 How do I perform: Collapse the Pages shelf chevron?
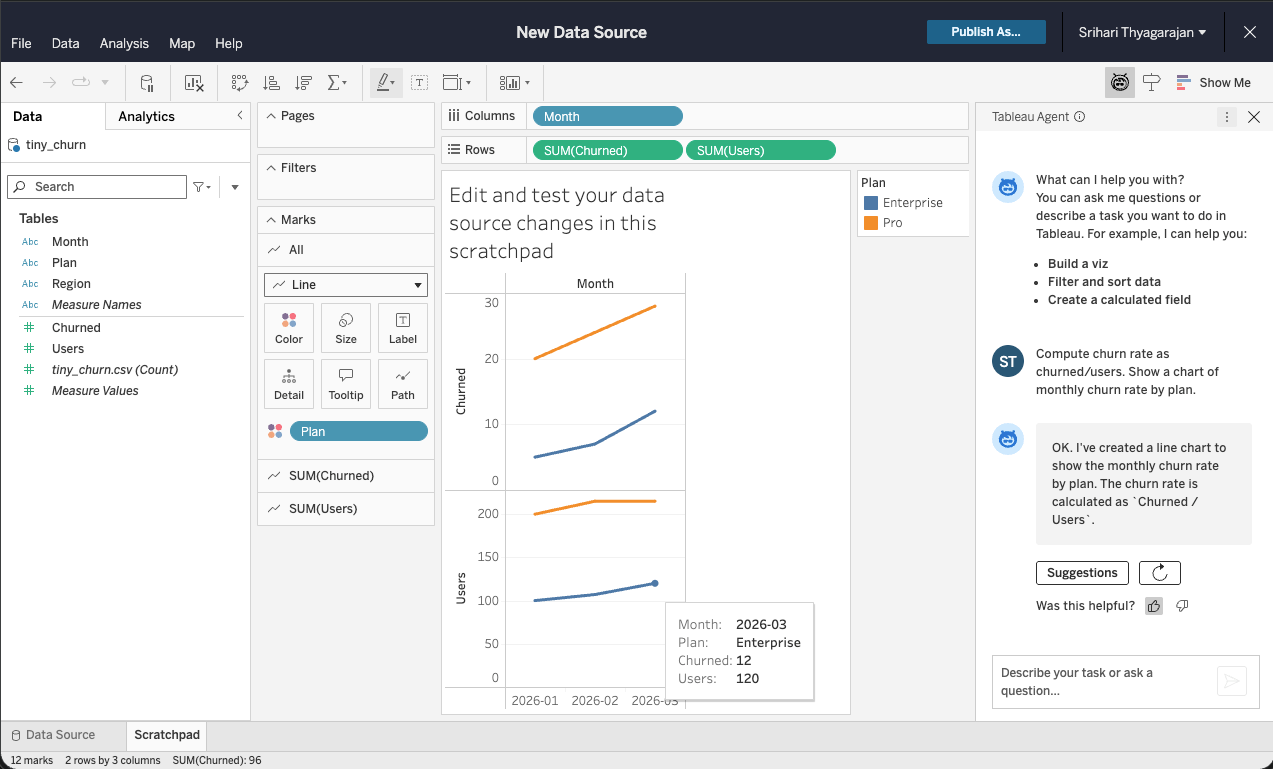(x=272, y=116)
